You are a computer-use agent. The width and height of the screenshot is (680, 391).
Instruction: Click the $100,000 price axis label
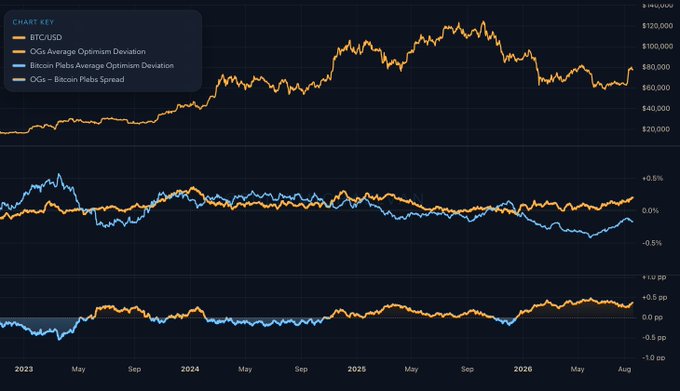(657, 46)
